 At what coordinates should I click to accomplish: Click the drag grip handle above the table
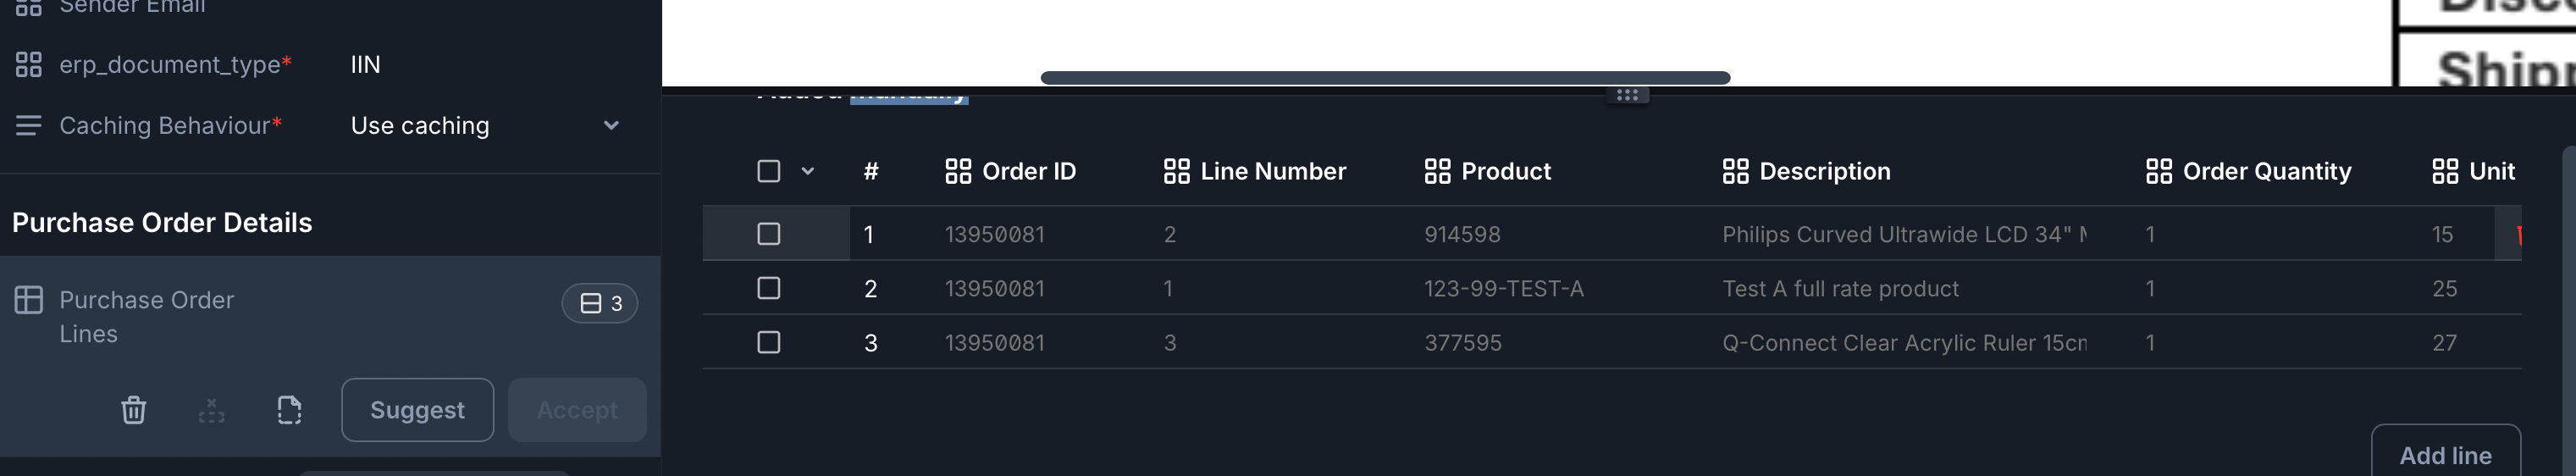click(1627, 95)
